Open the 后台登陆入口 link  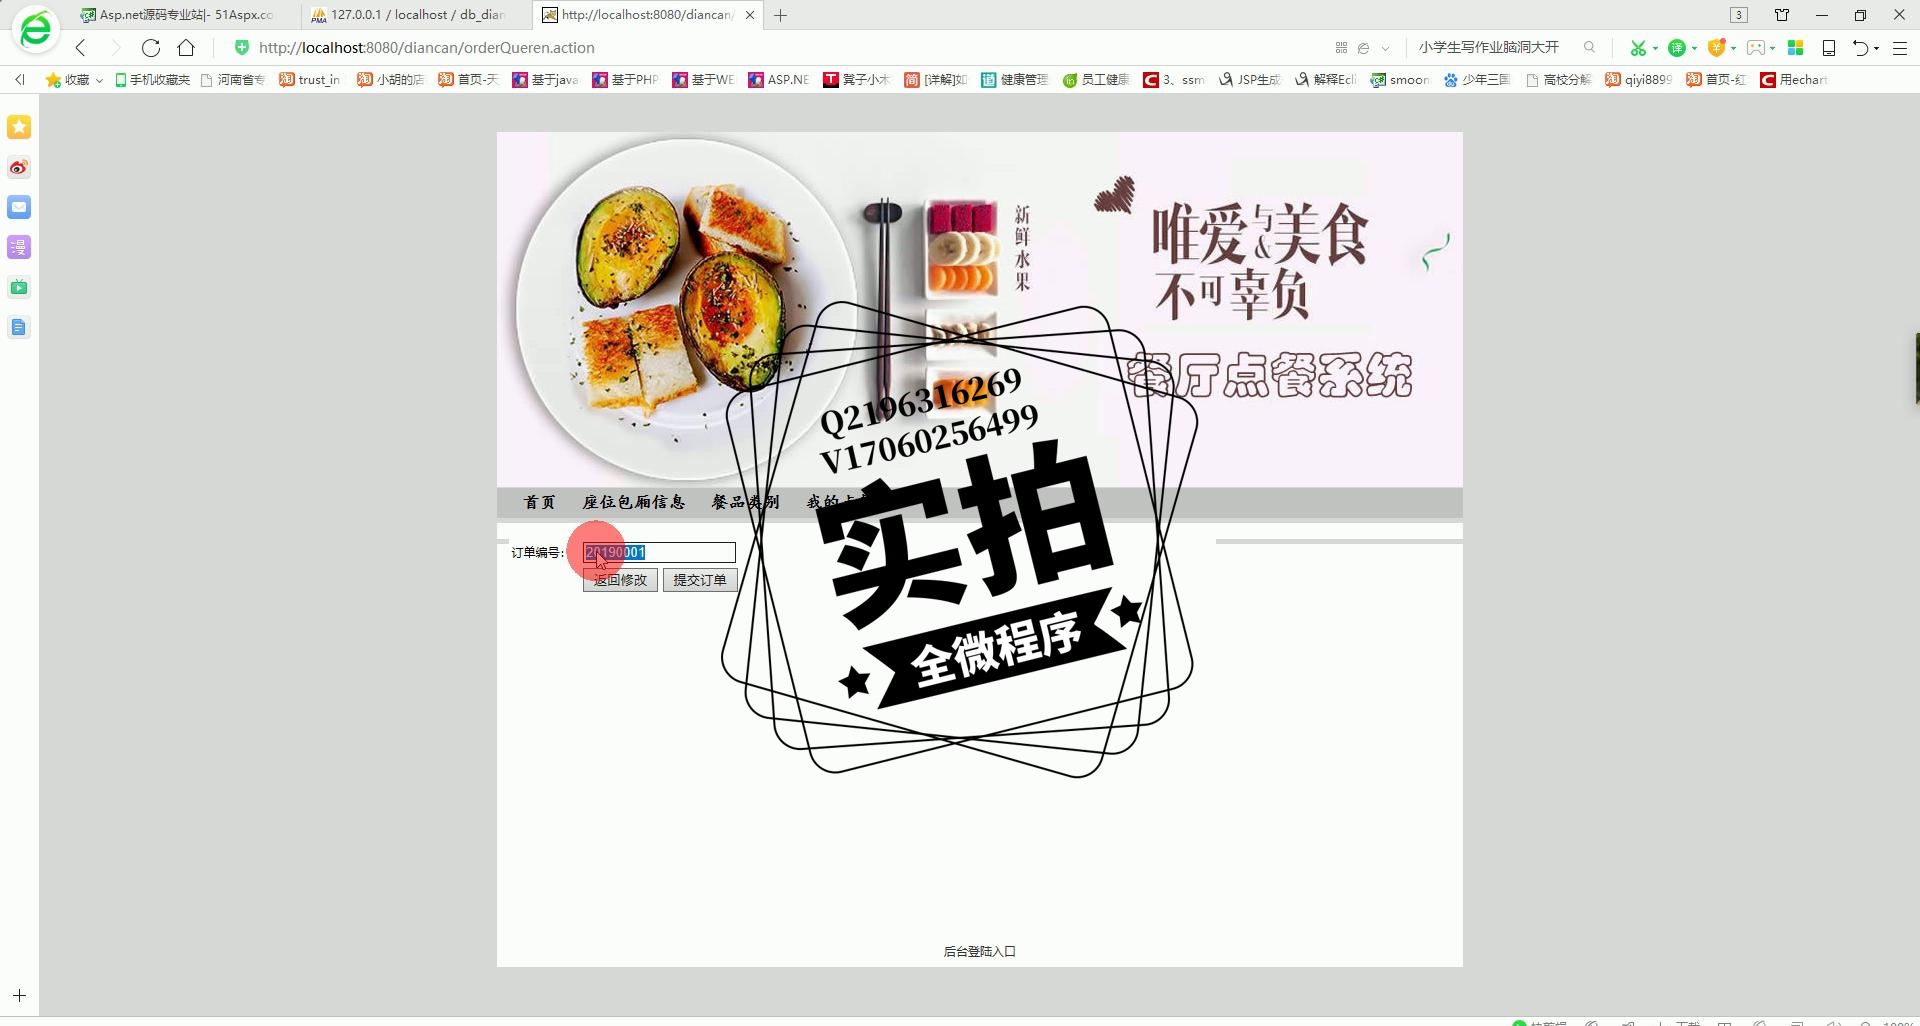coord(979,952)
